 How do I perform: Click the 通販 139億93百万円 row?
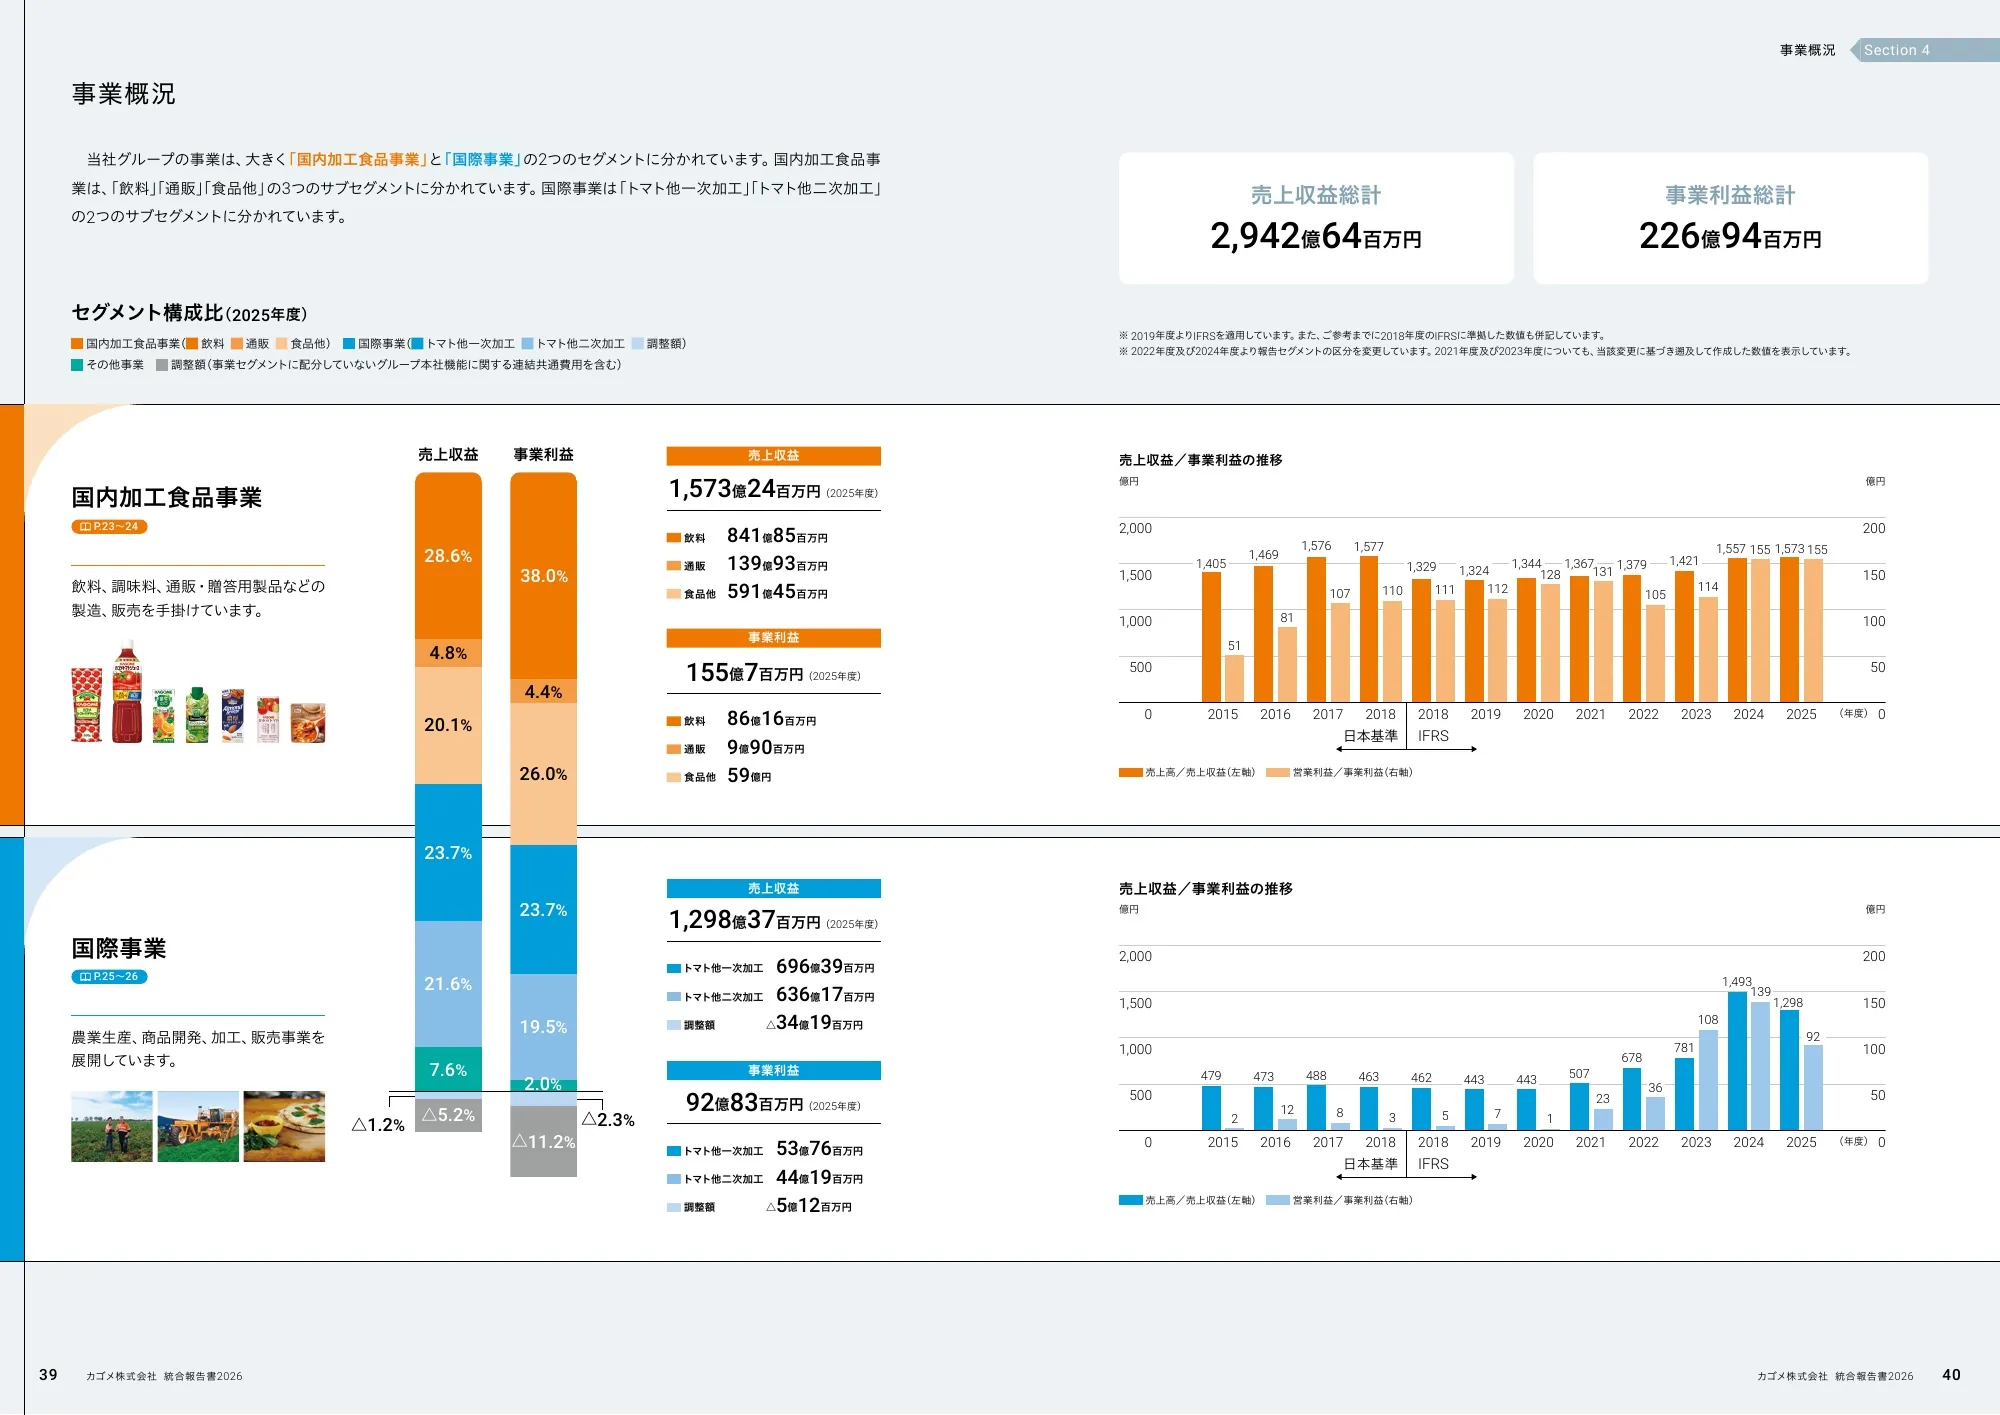click(x=748, y=564)
